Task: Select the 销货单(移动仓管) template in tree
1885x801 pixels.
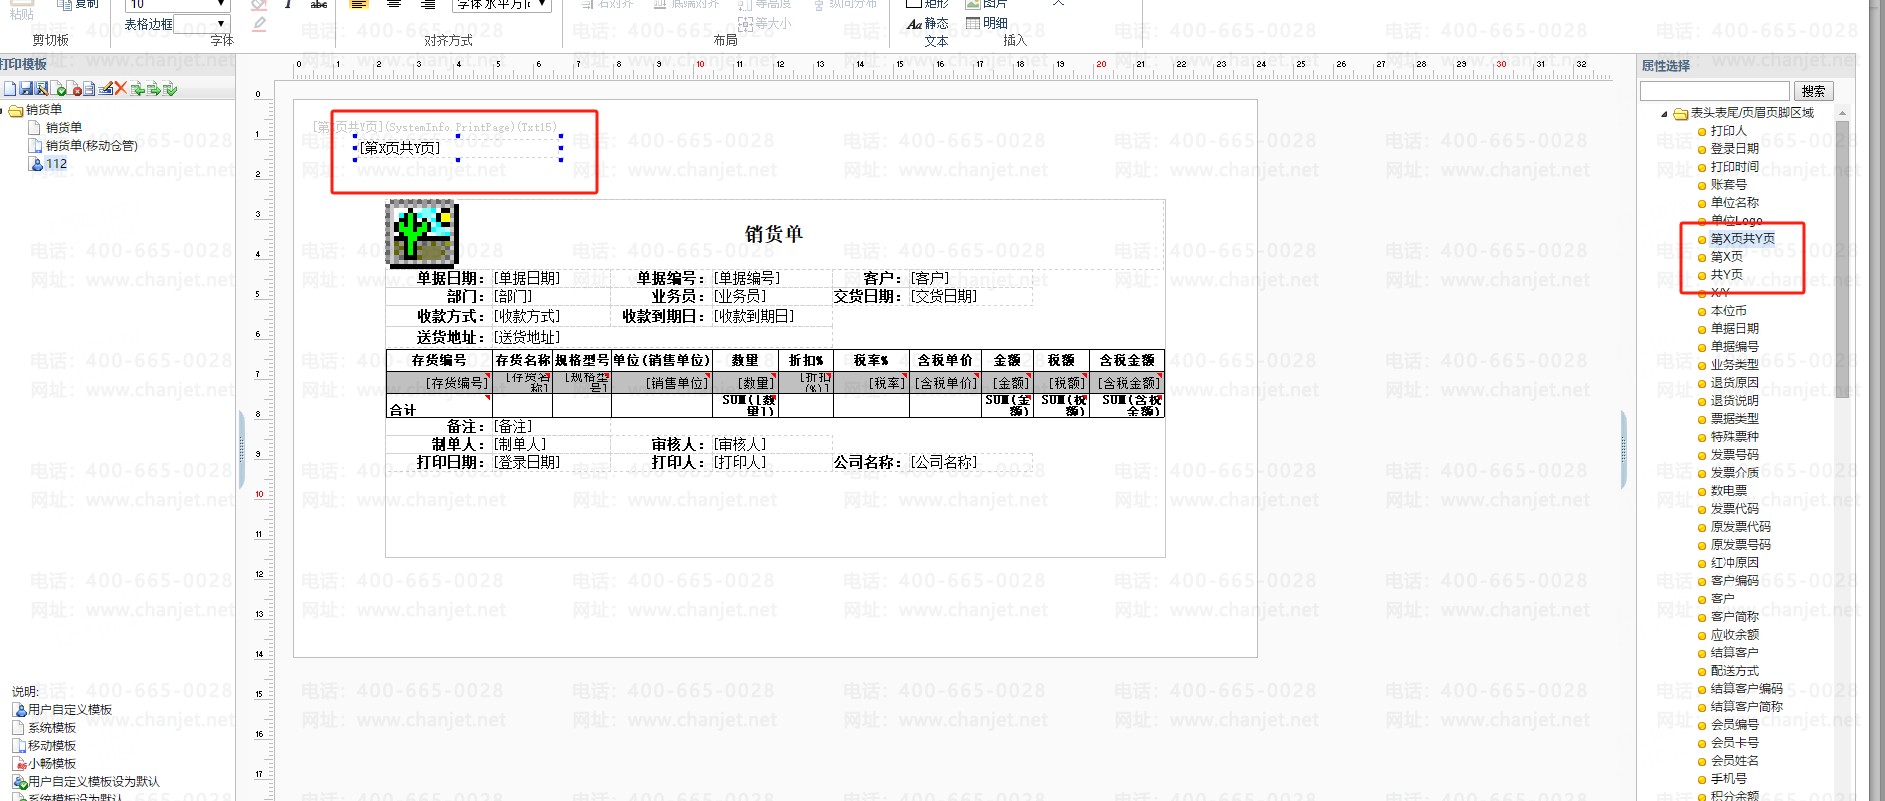Action: (91, 145)
